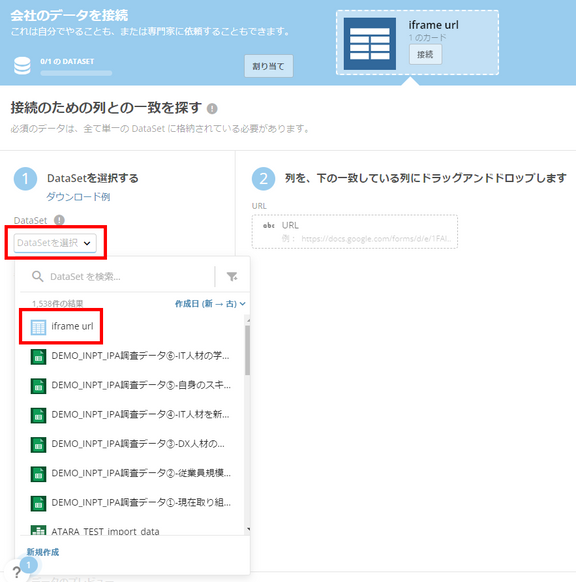
Task: Open the help question mark icon
Action: (x=16, y=572)
